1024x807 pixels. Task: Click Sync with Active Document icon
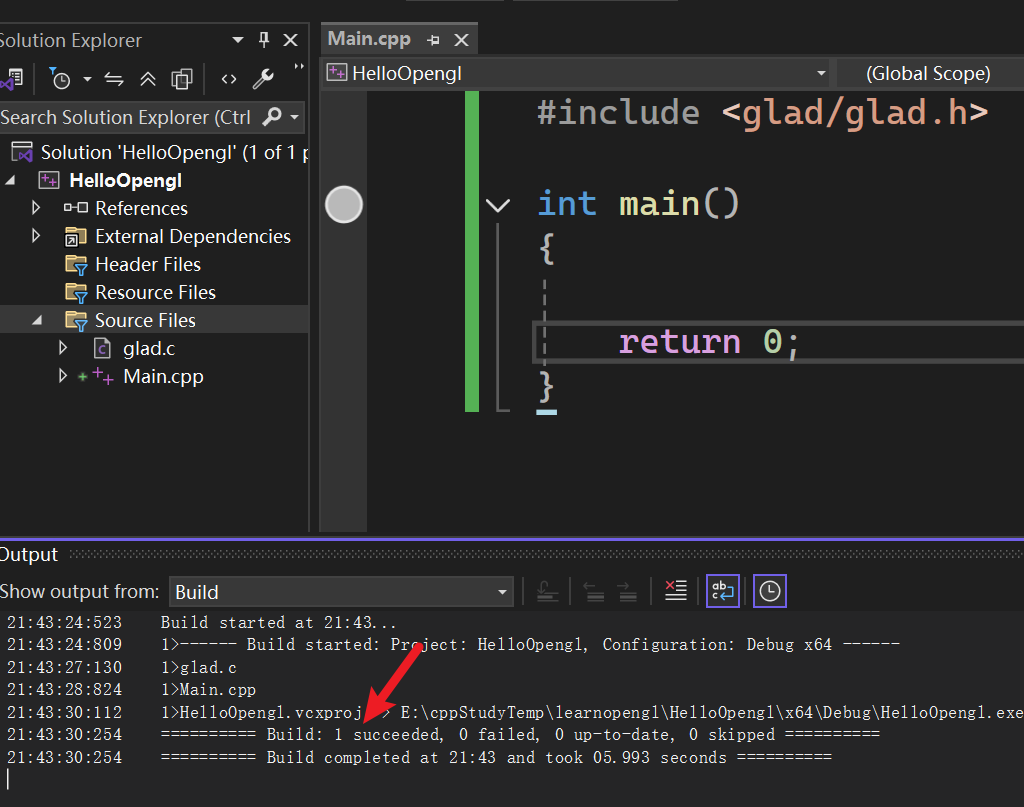click(114, 79)
